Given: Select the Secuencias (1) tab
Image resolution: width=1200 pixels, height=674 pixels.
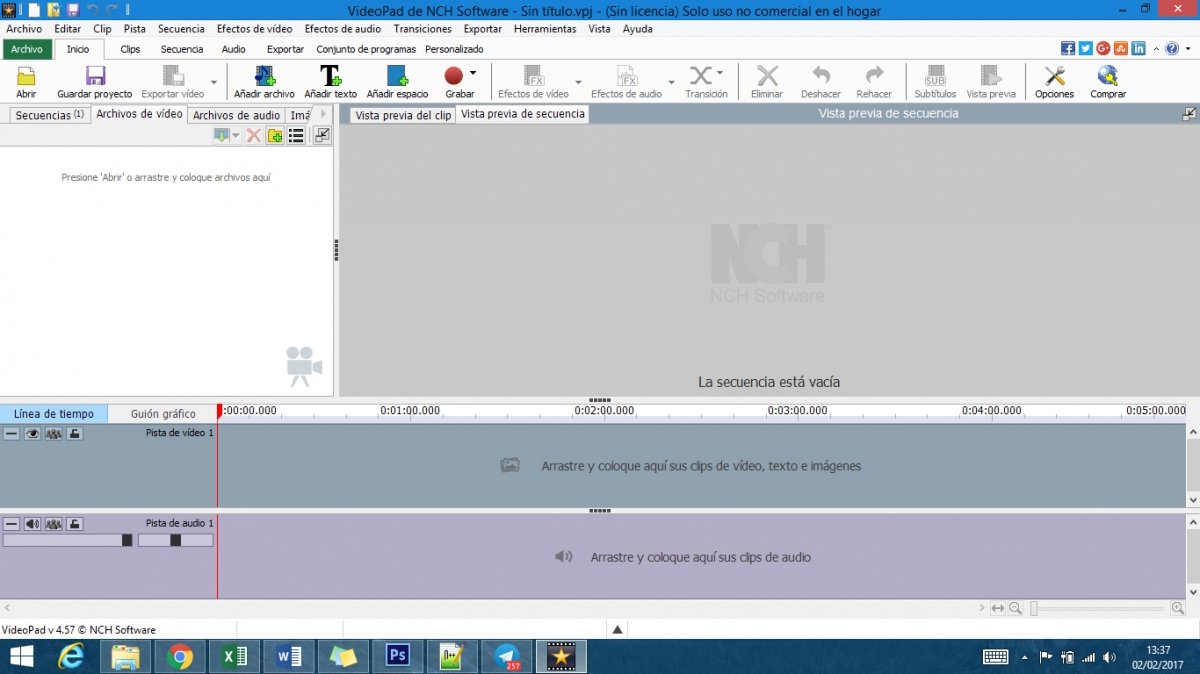Looking at the screenshot, I should (50, 115).
